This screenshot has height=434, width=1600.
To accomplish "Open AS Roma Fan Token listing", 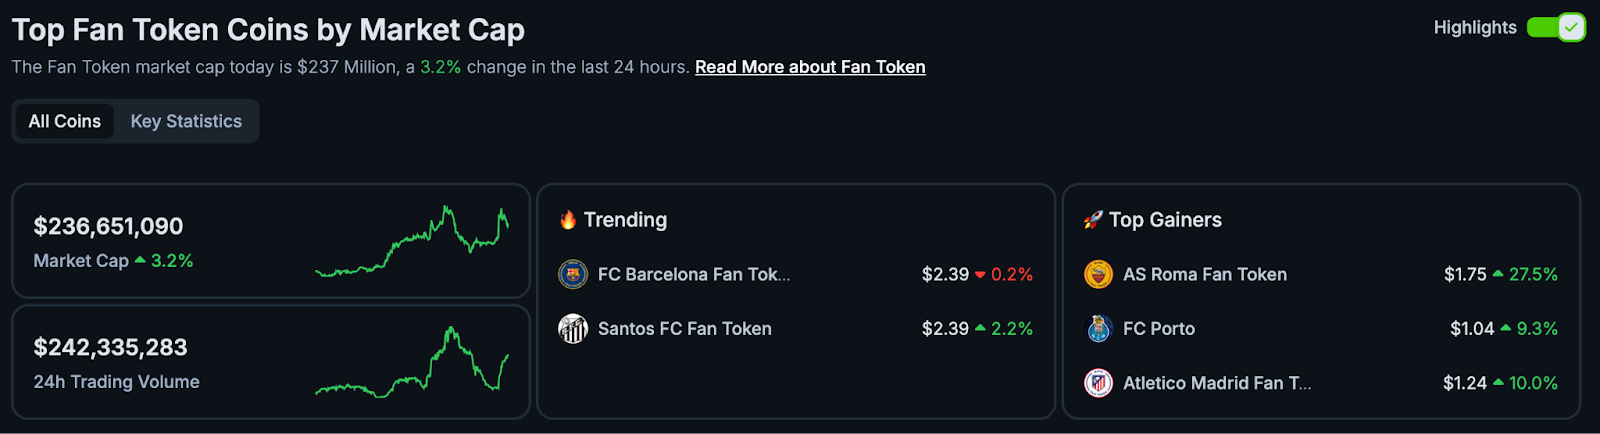I will [x=1205, y=274].
